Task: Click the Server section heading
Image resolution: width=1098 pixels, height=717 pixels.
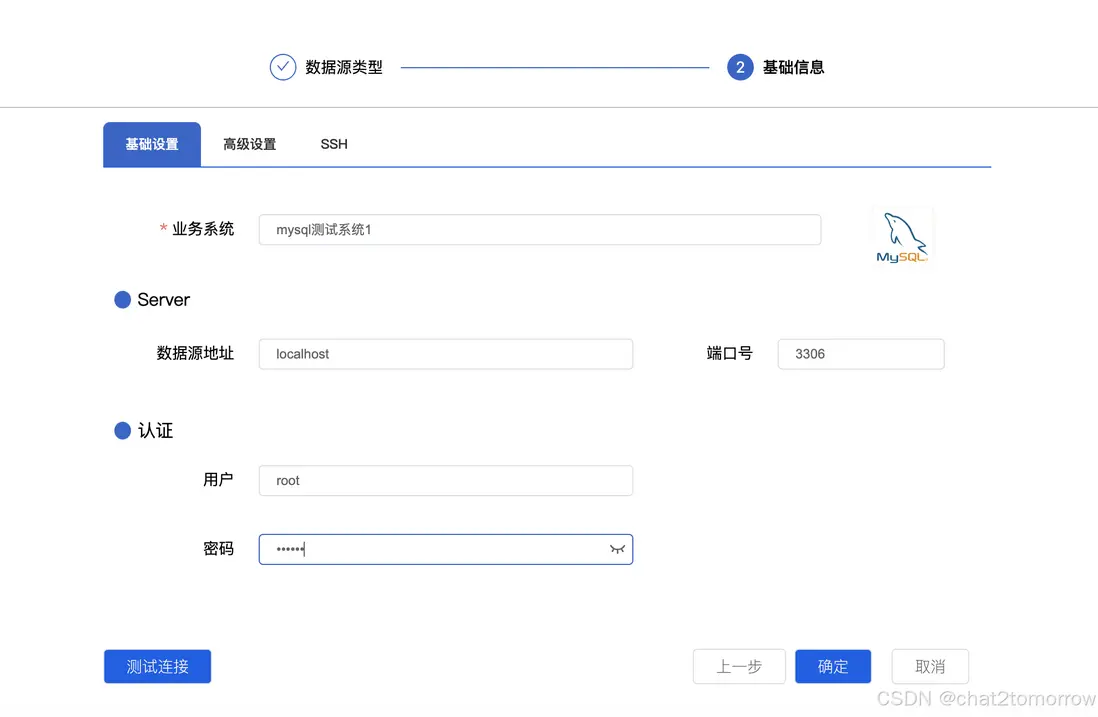Action: [163, 300]
